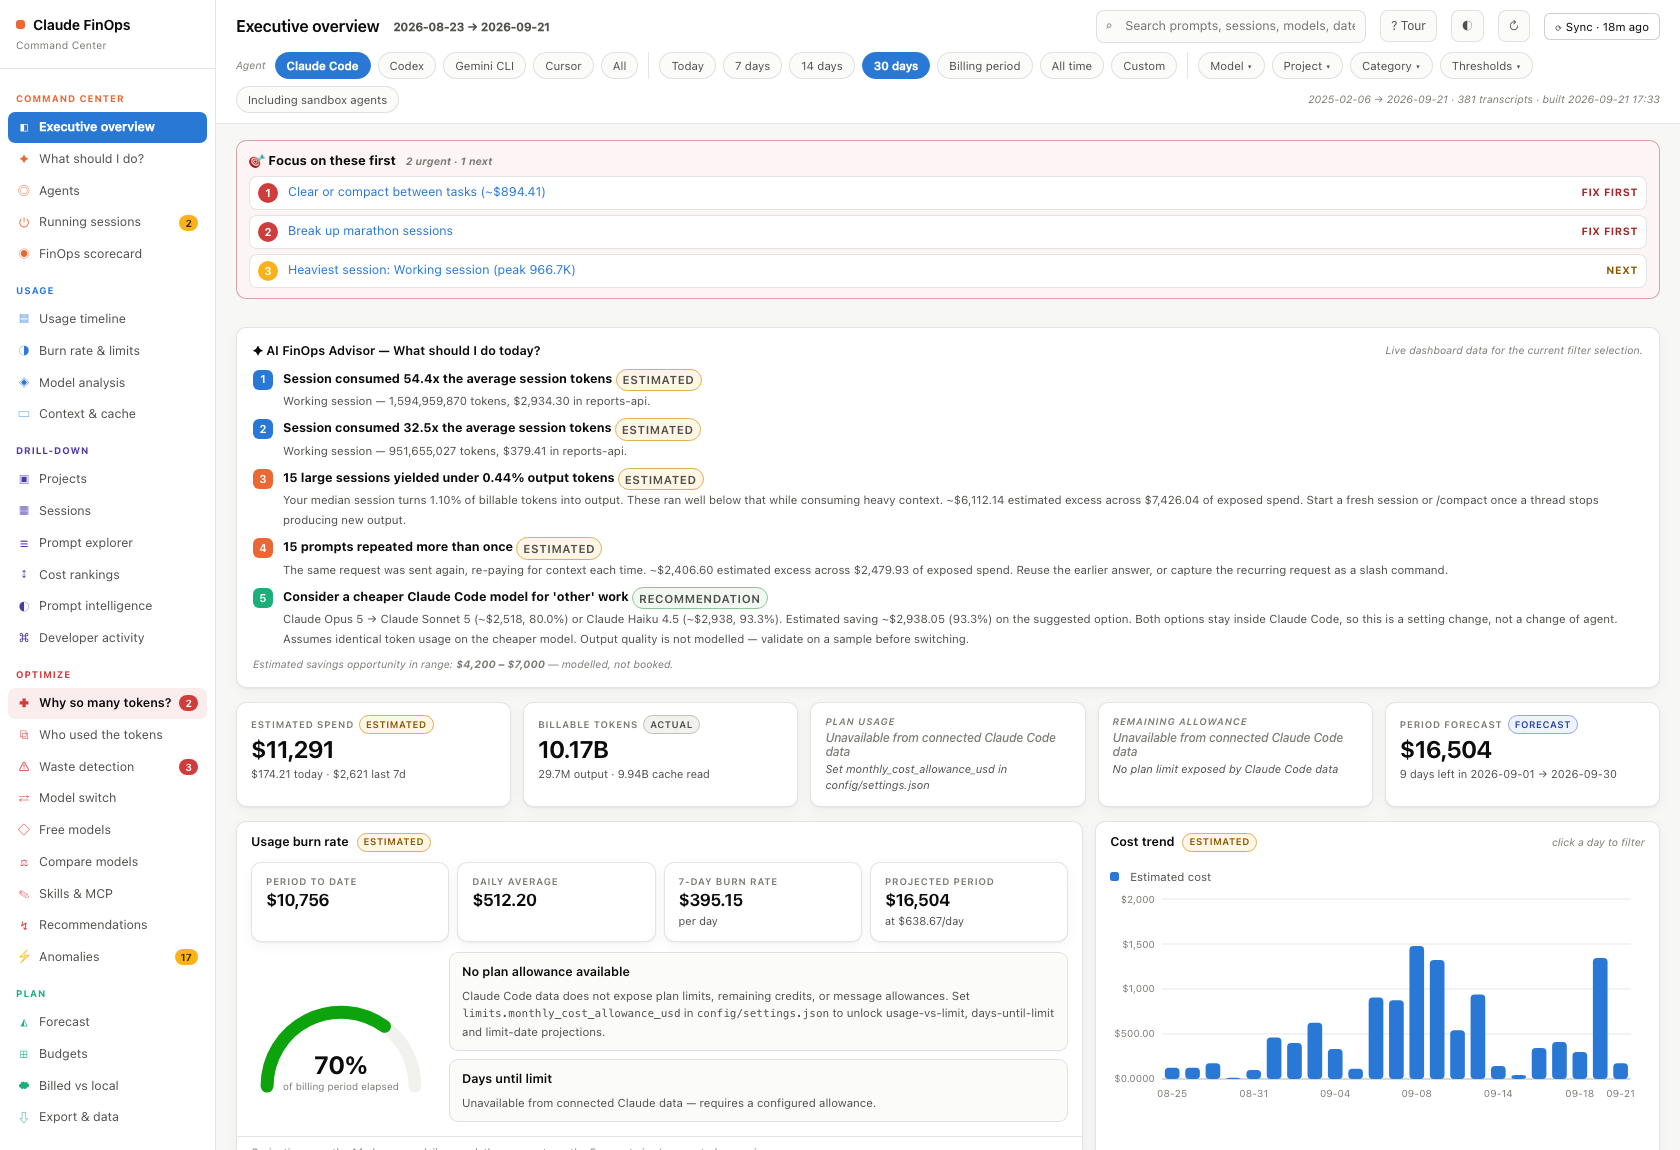Viewport: 1680px width, 1150px height.
Task: Click the Period forecast $16,504 card
Action: (1522, 754)
